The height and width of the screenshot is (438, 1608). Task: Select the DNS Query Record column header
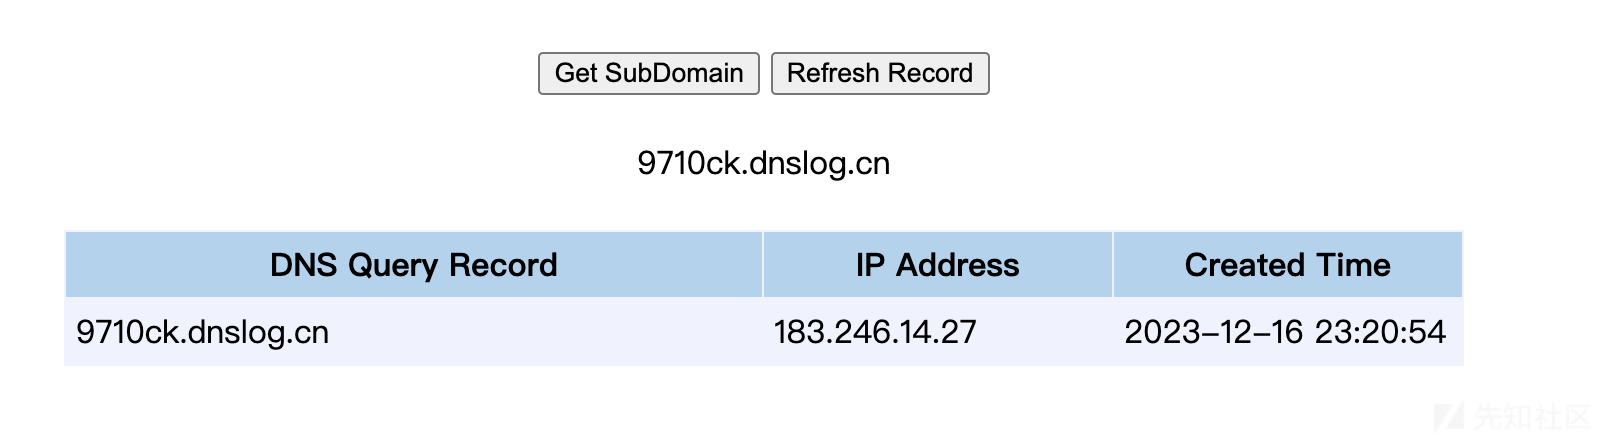(413, 265)
